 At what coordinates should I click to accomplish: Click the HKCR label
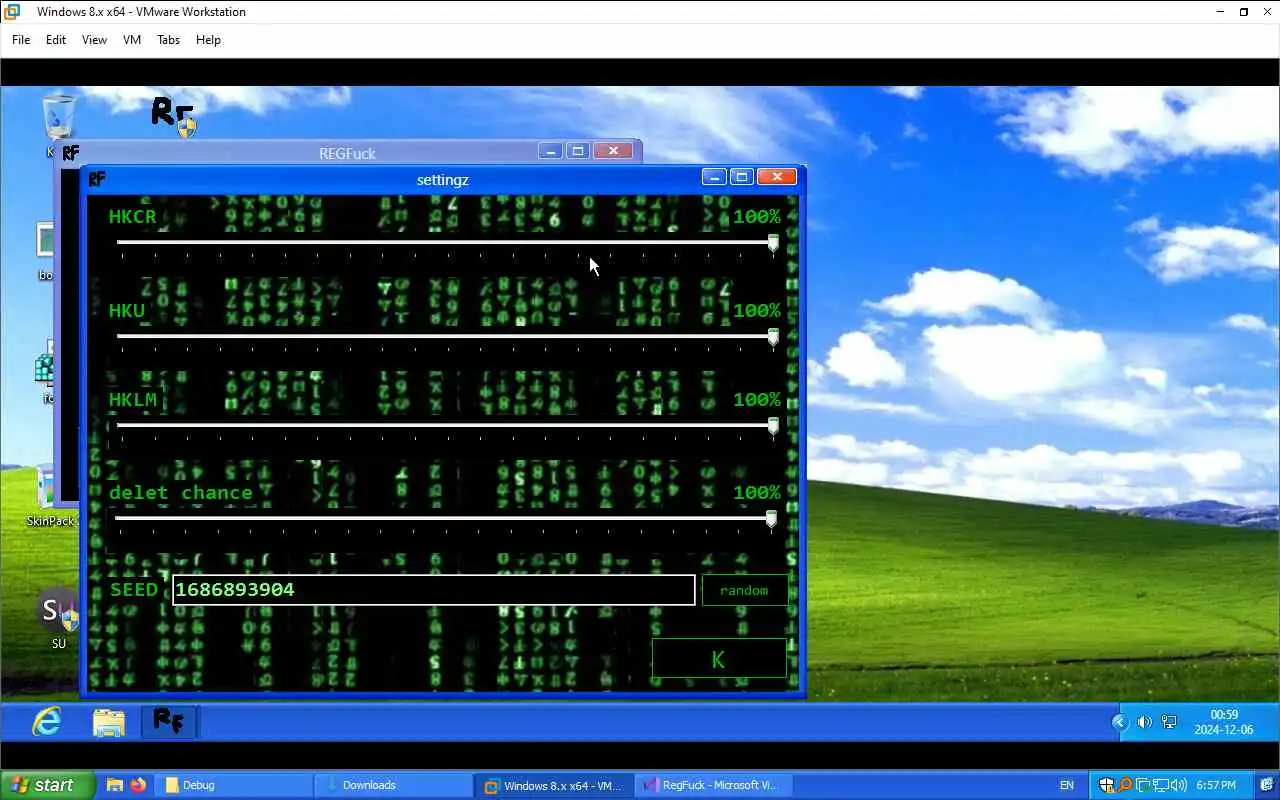(x=132, y=217)
